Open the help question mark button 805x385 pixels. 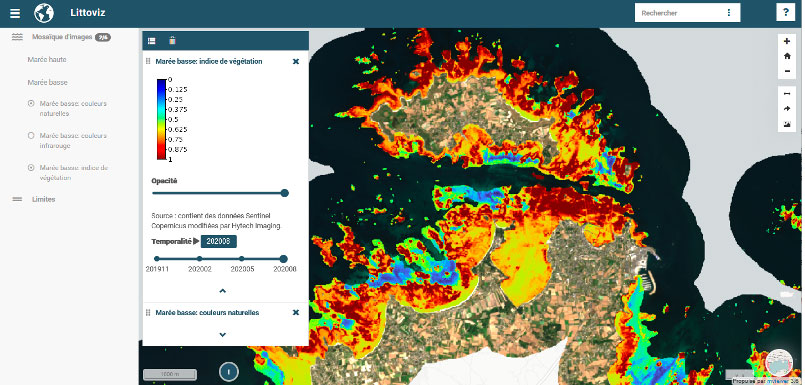[x=785, y=13]
